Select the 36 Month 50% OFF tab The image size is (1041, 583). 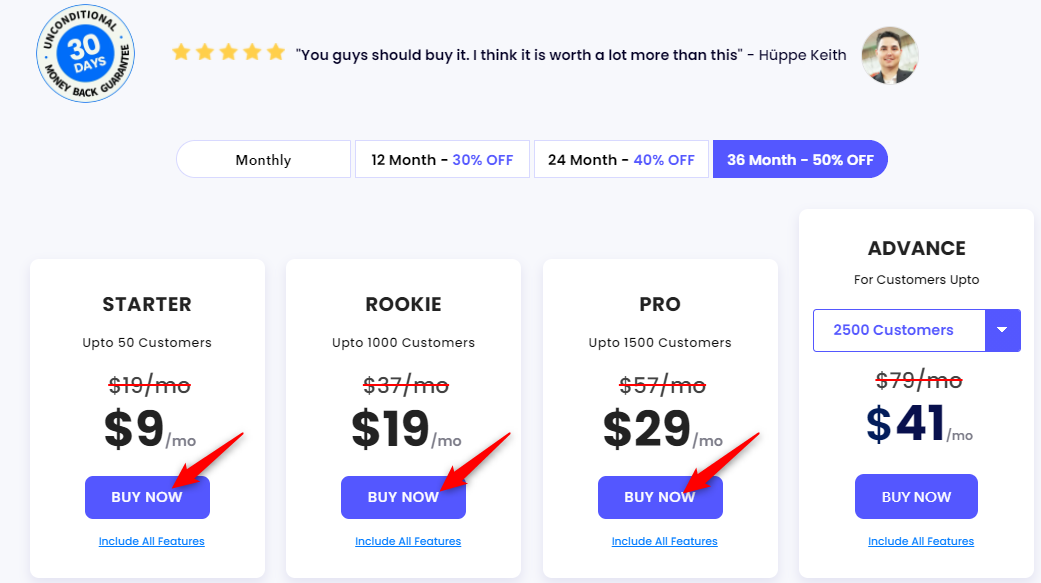click(800, 159)
